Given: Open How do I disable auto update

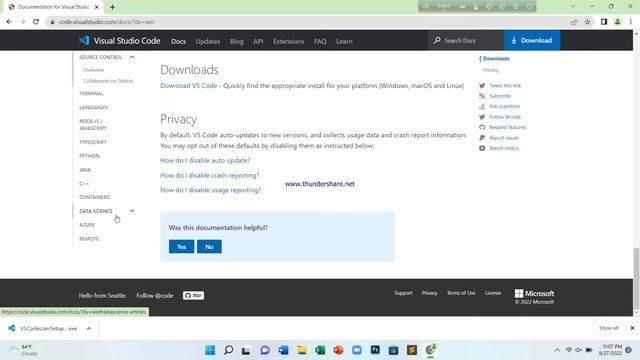Looking at the screenshot, I should [x=205, y=160].
